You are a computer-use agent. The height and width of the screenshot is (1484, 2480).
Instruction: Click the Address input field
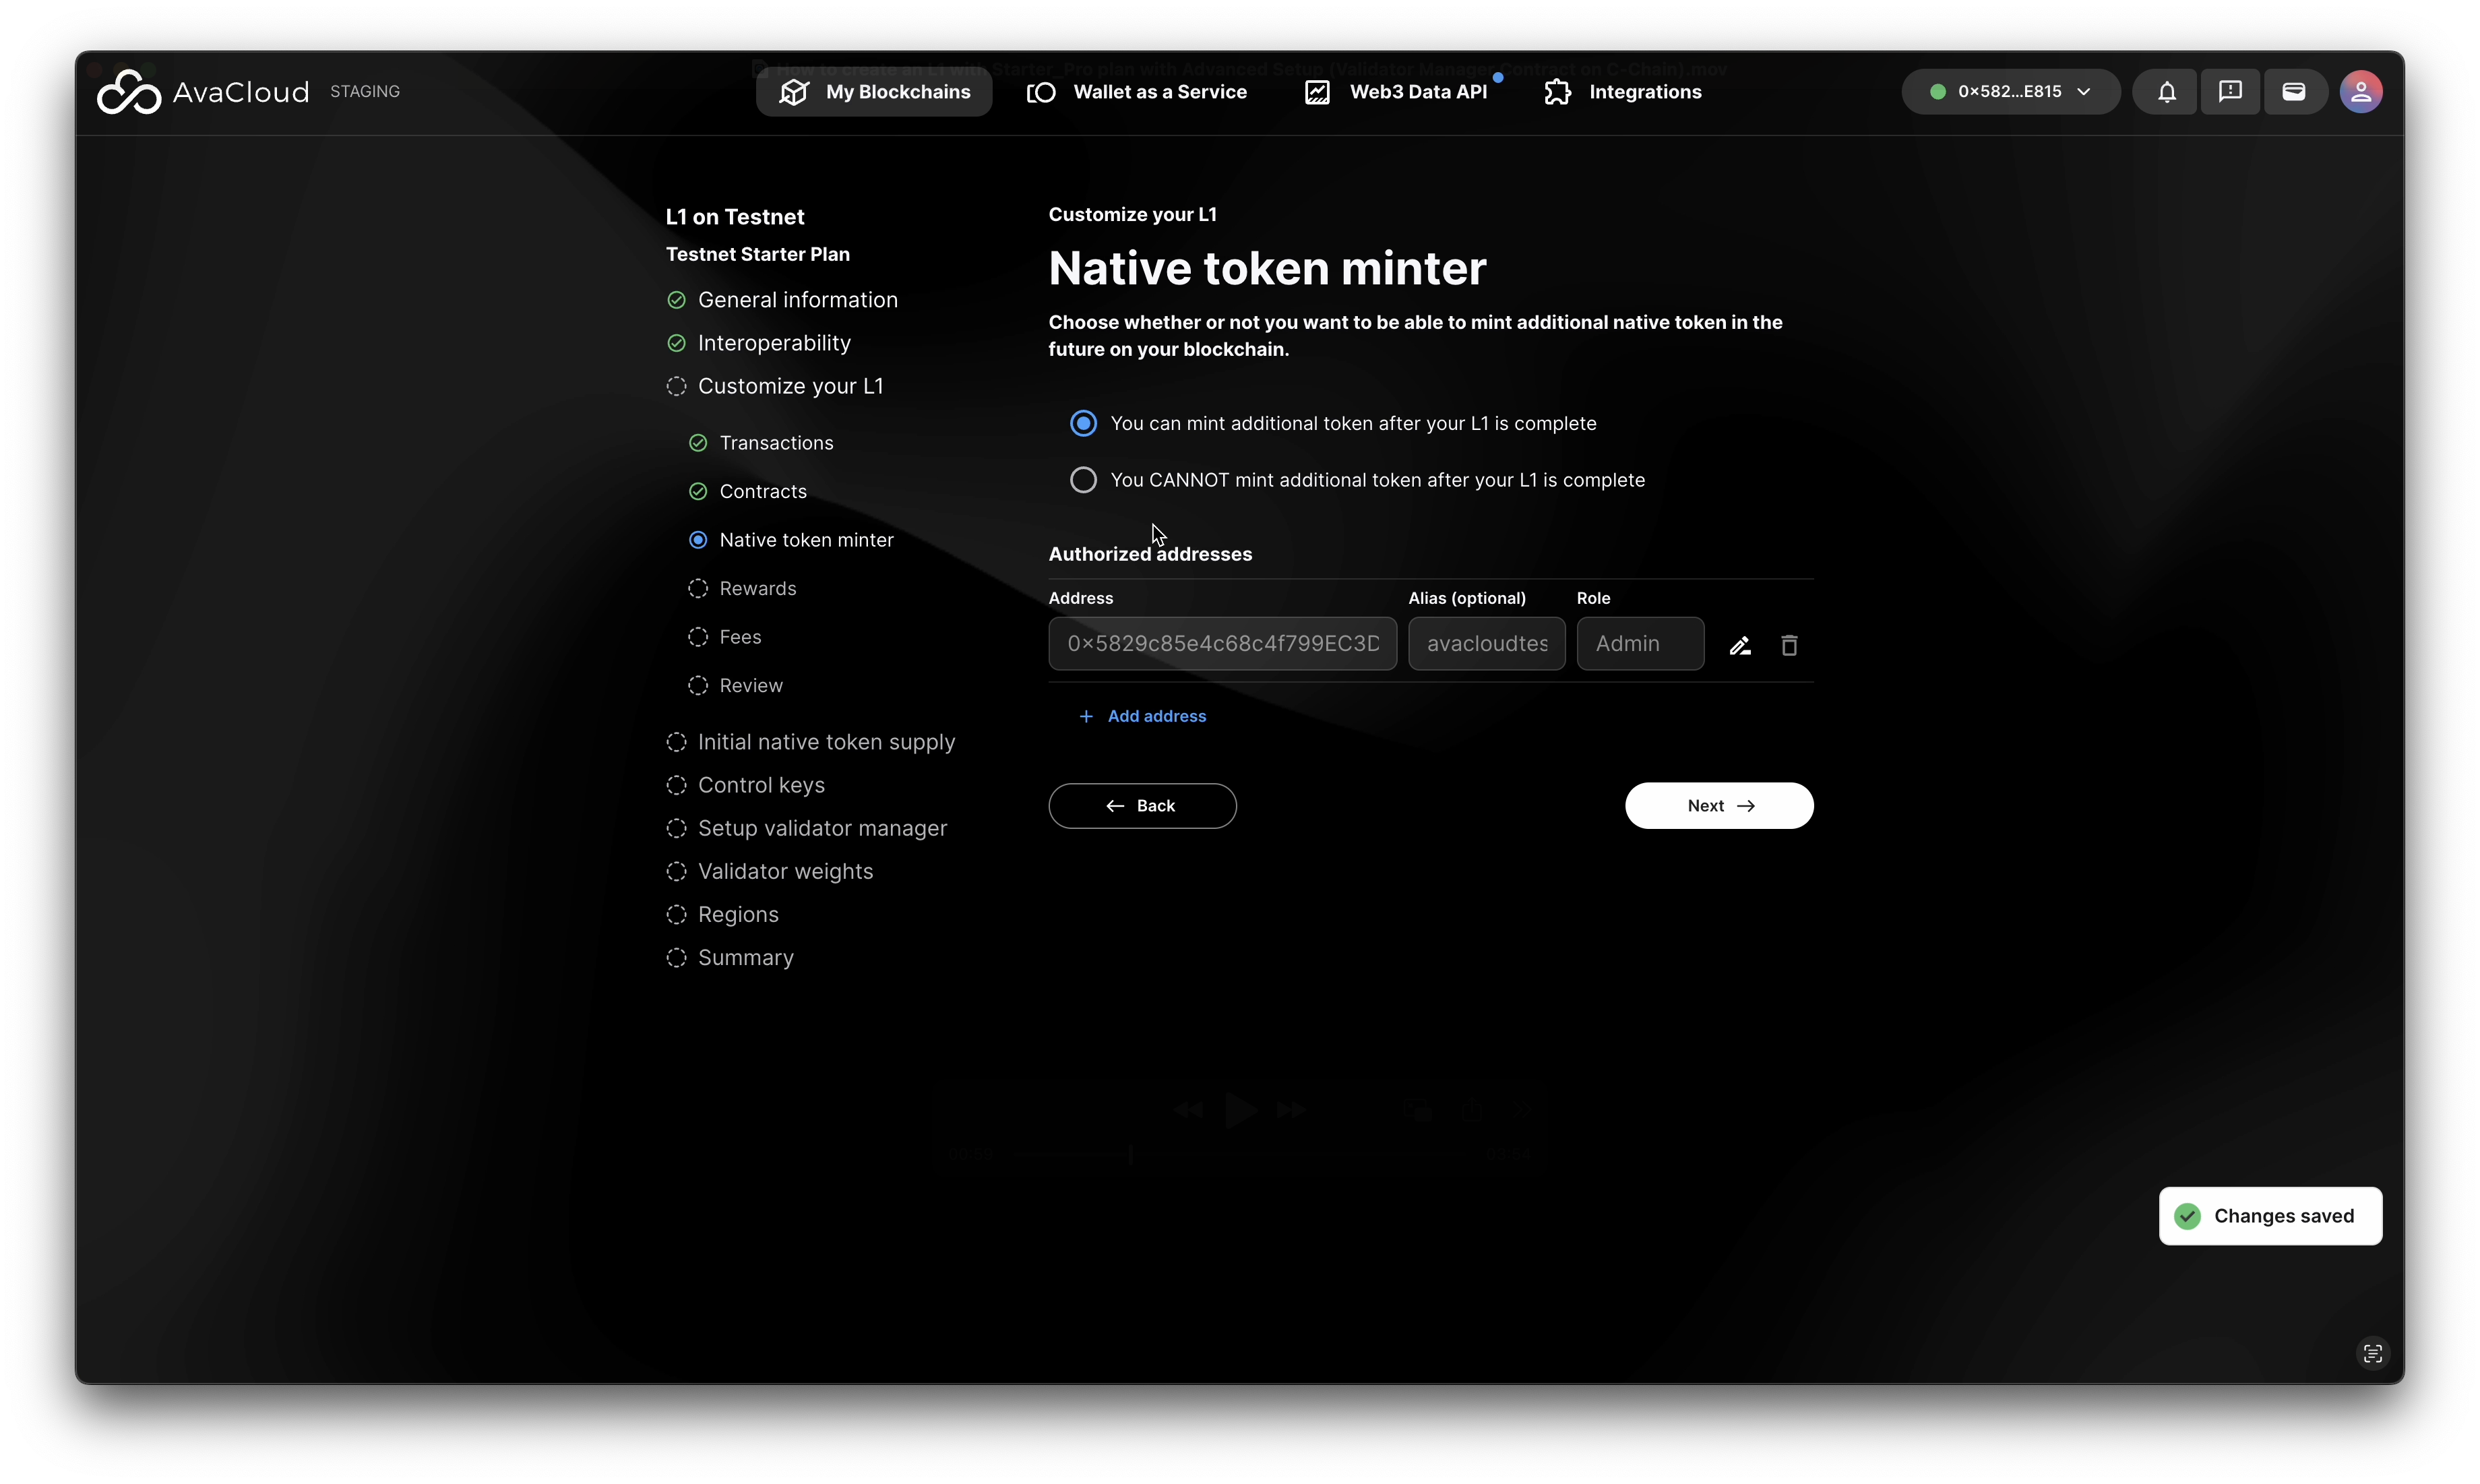(x=1222, y=644)
